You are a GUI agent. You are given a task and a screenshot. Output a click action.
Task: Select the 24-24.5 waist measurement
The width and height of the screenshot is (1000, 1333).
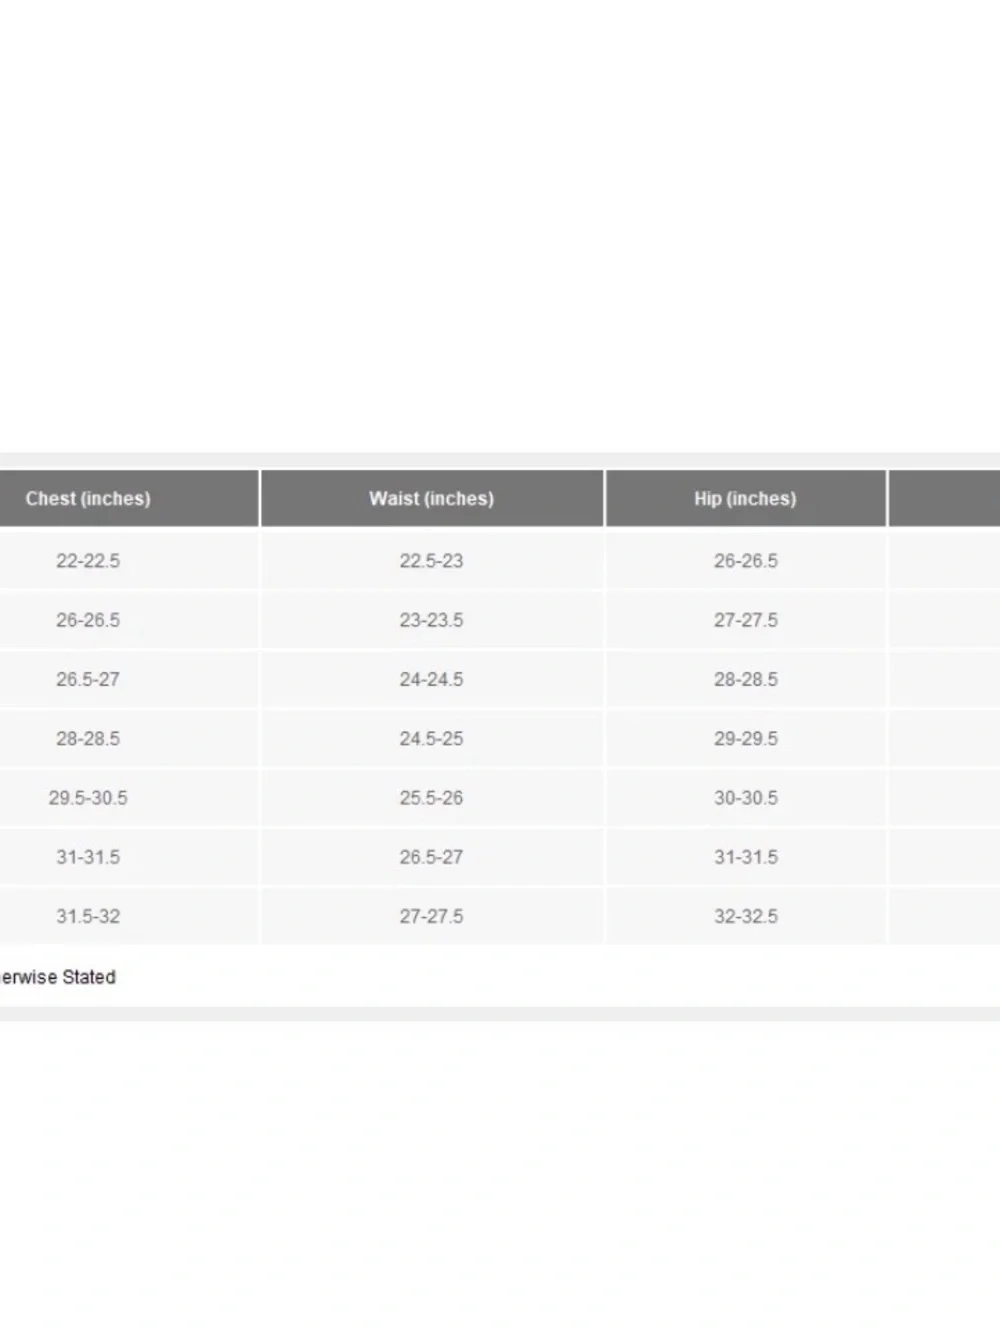[x=432, y=679]
